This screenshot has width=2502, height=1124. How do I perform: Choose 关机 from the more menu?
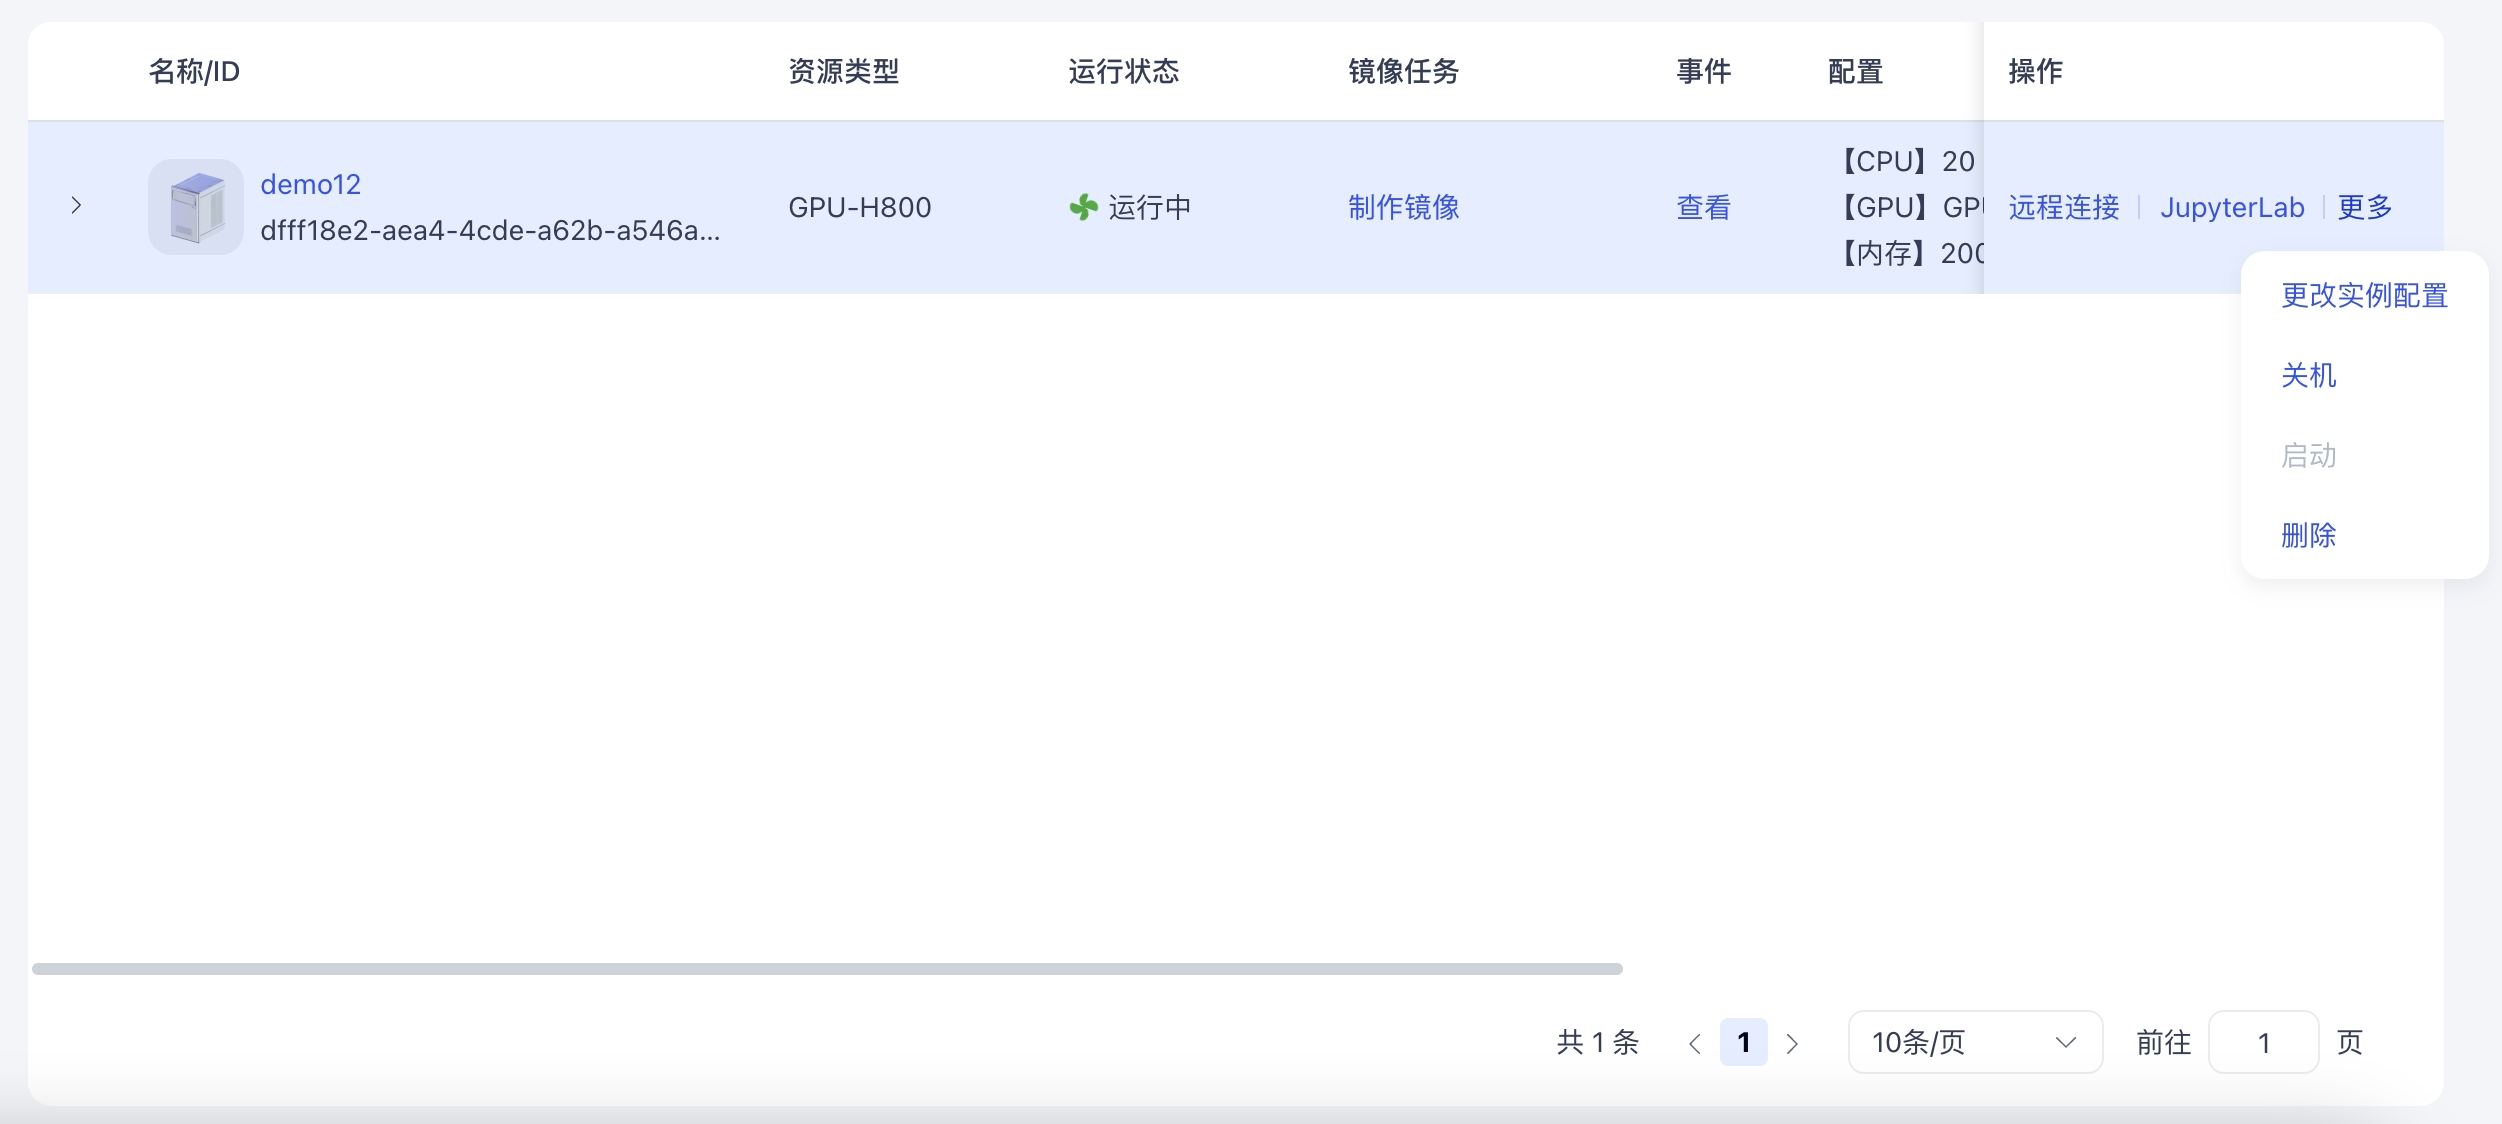[x=2308, y=375]
